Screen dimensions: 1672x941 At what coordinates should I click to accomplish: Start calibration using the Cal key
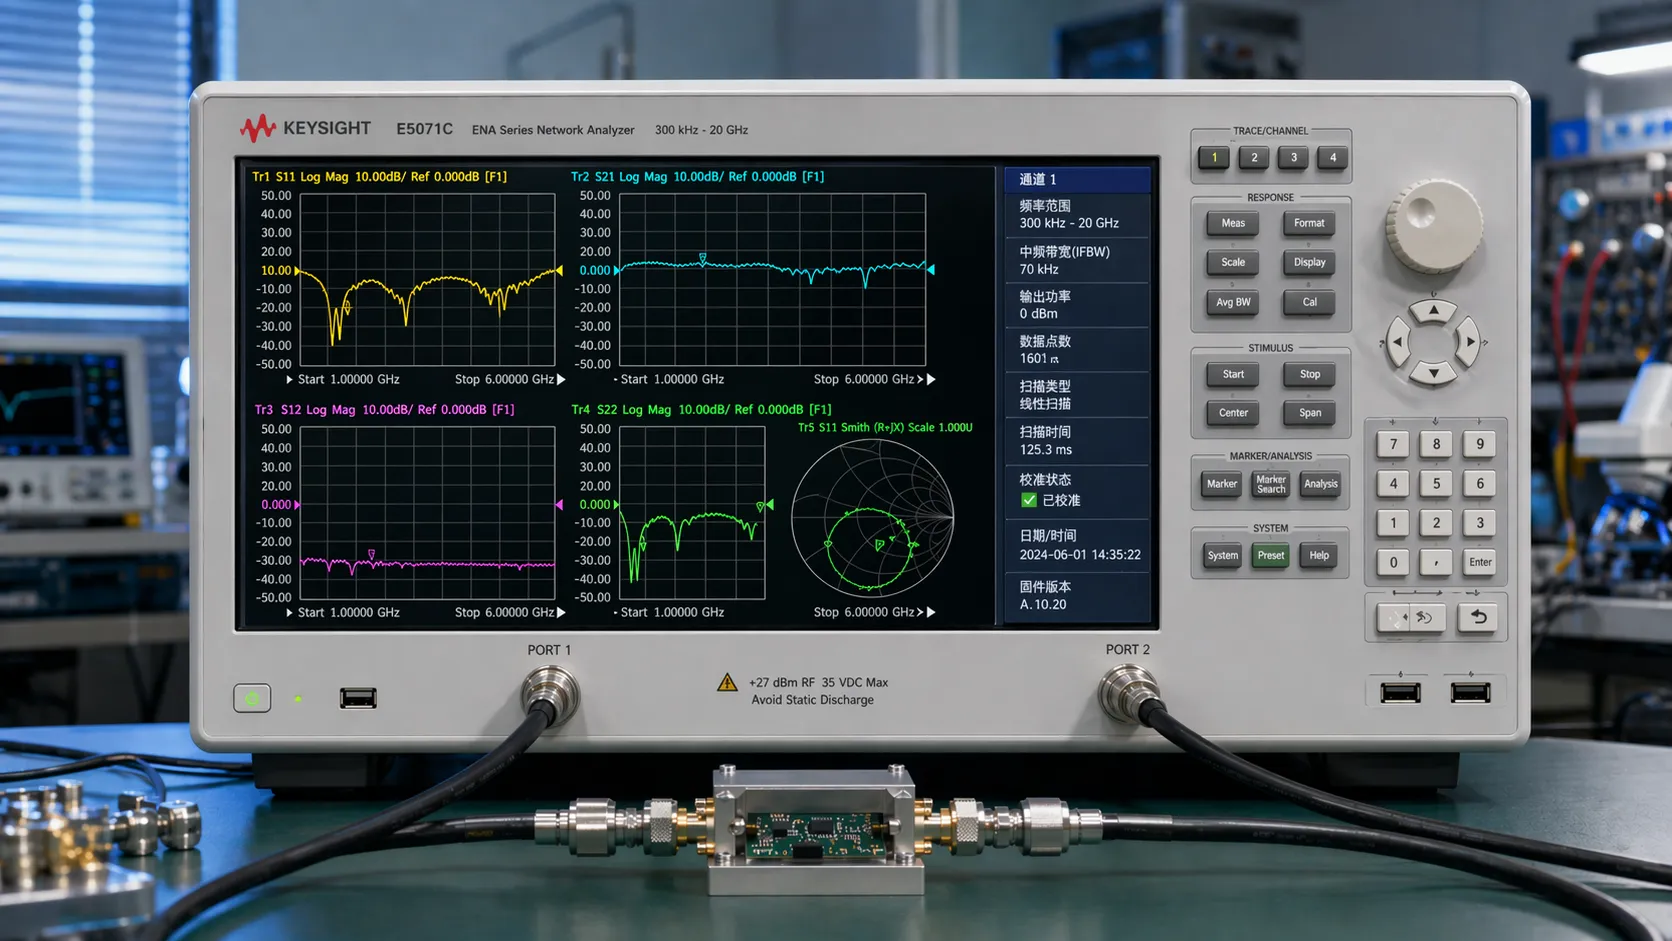(x=1308, y=302)
